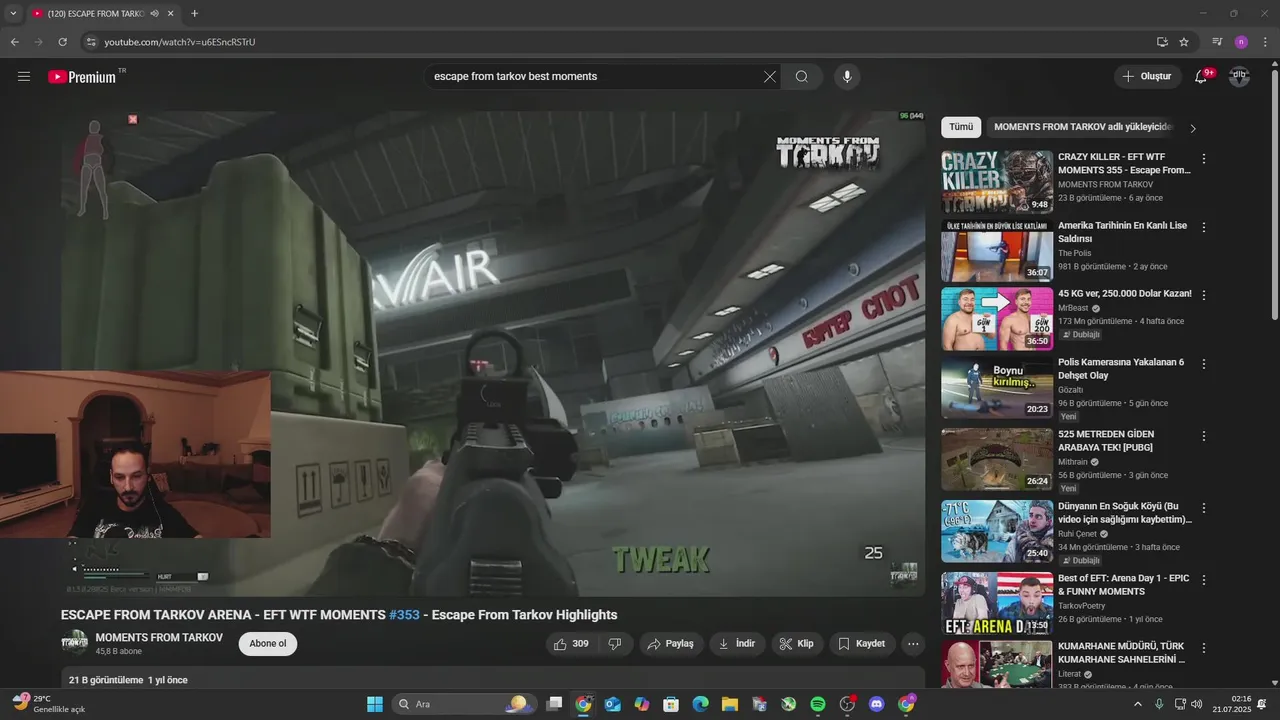Open Discord from the taskbar
The image size is (1280, 720).
(x=877, y=704)
